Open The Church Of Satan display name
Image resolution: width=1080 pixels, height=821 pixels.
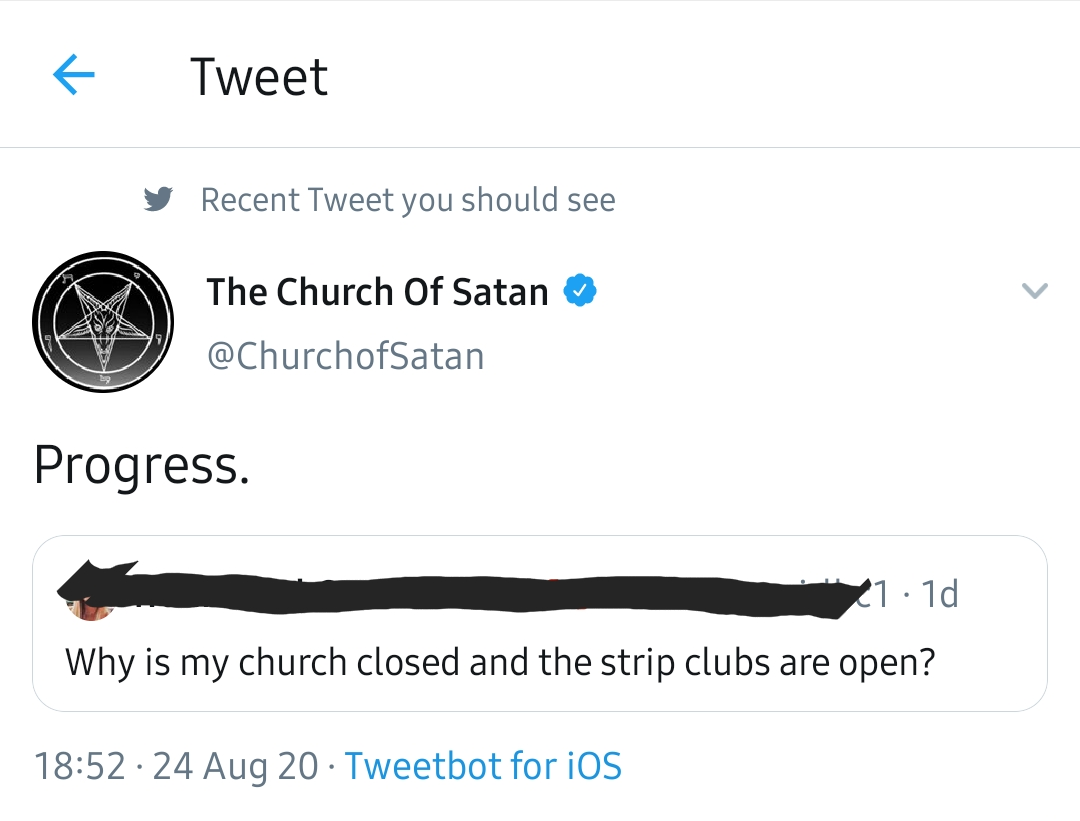point(377,292)
